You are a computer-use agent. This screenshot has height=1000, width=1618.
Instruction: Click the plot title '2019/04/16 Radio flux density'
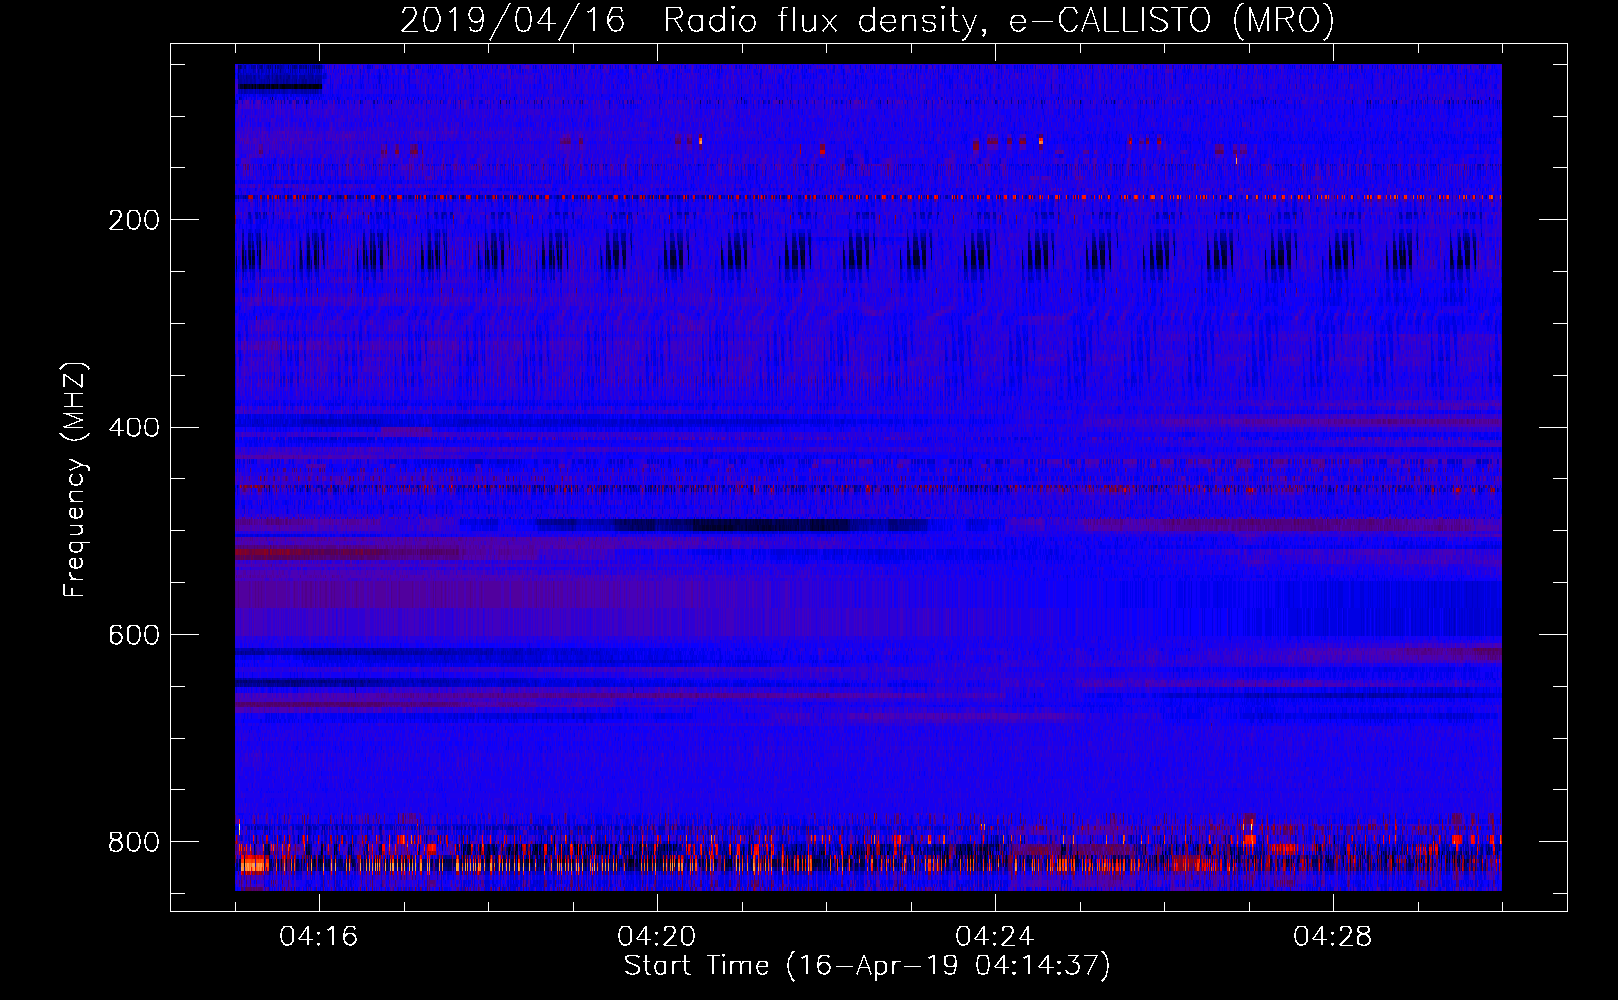[x=867, y=20]
